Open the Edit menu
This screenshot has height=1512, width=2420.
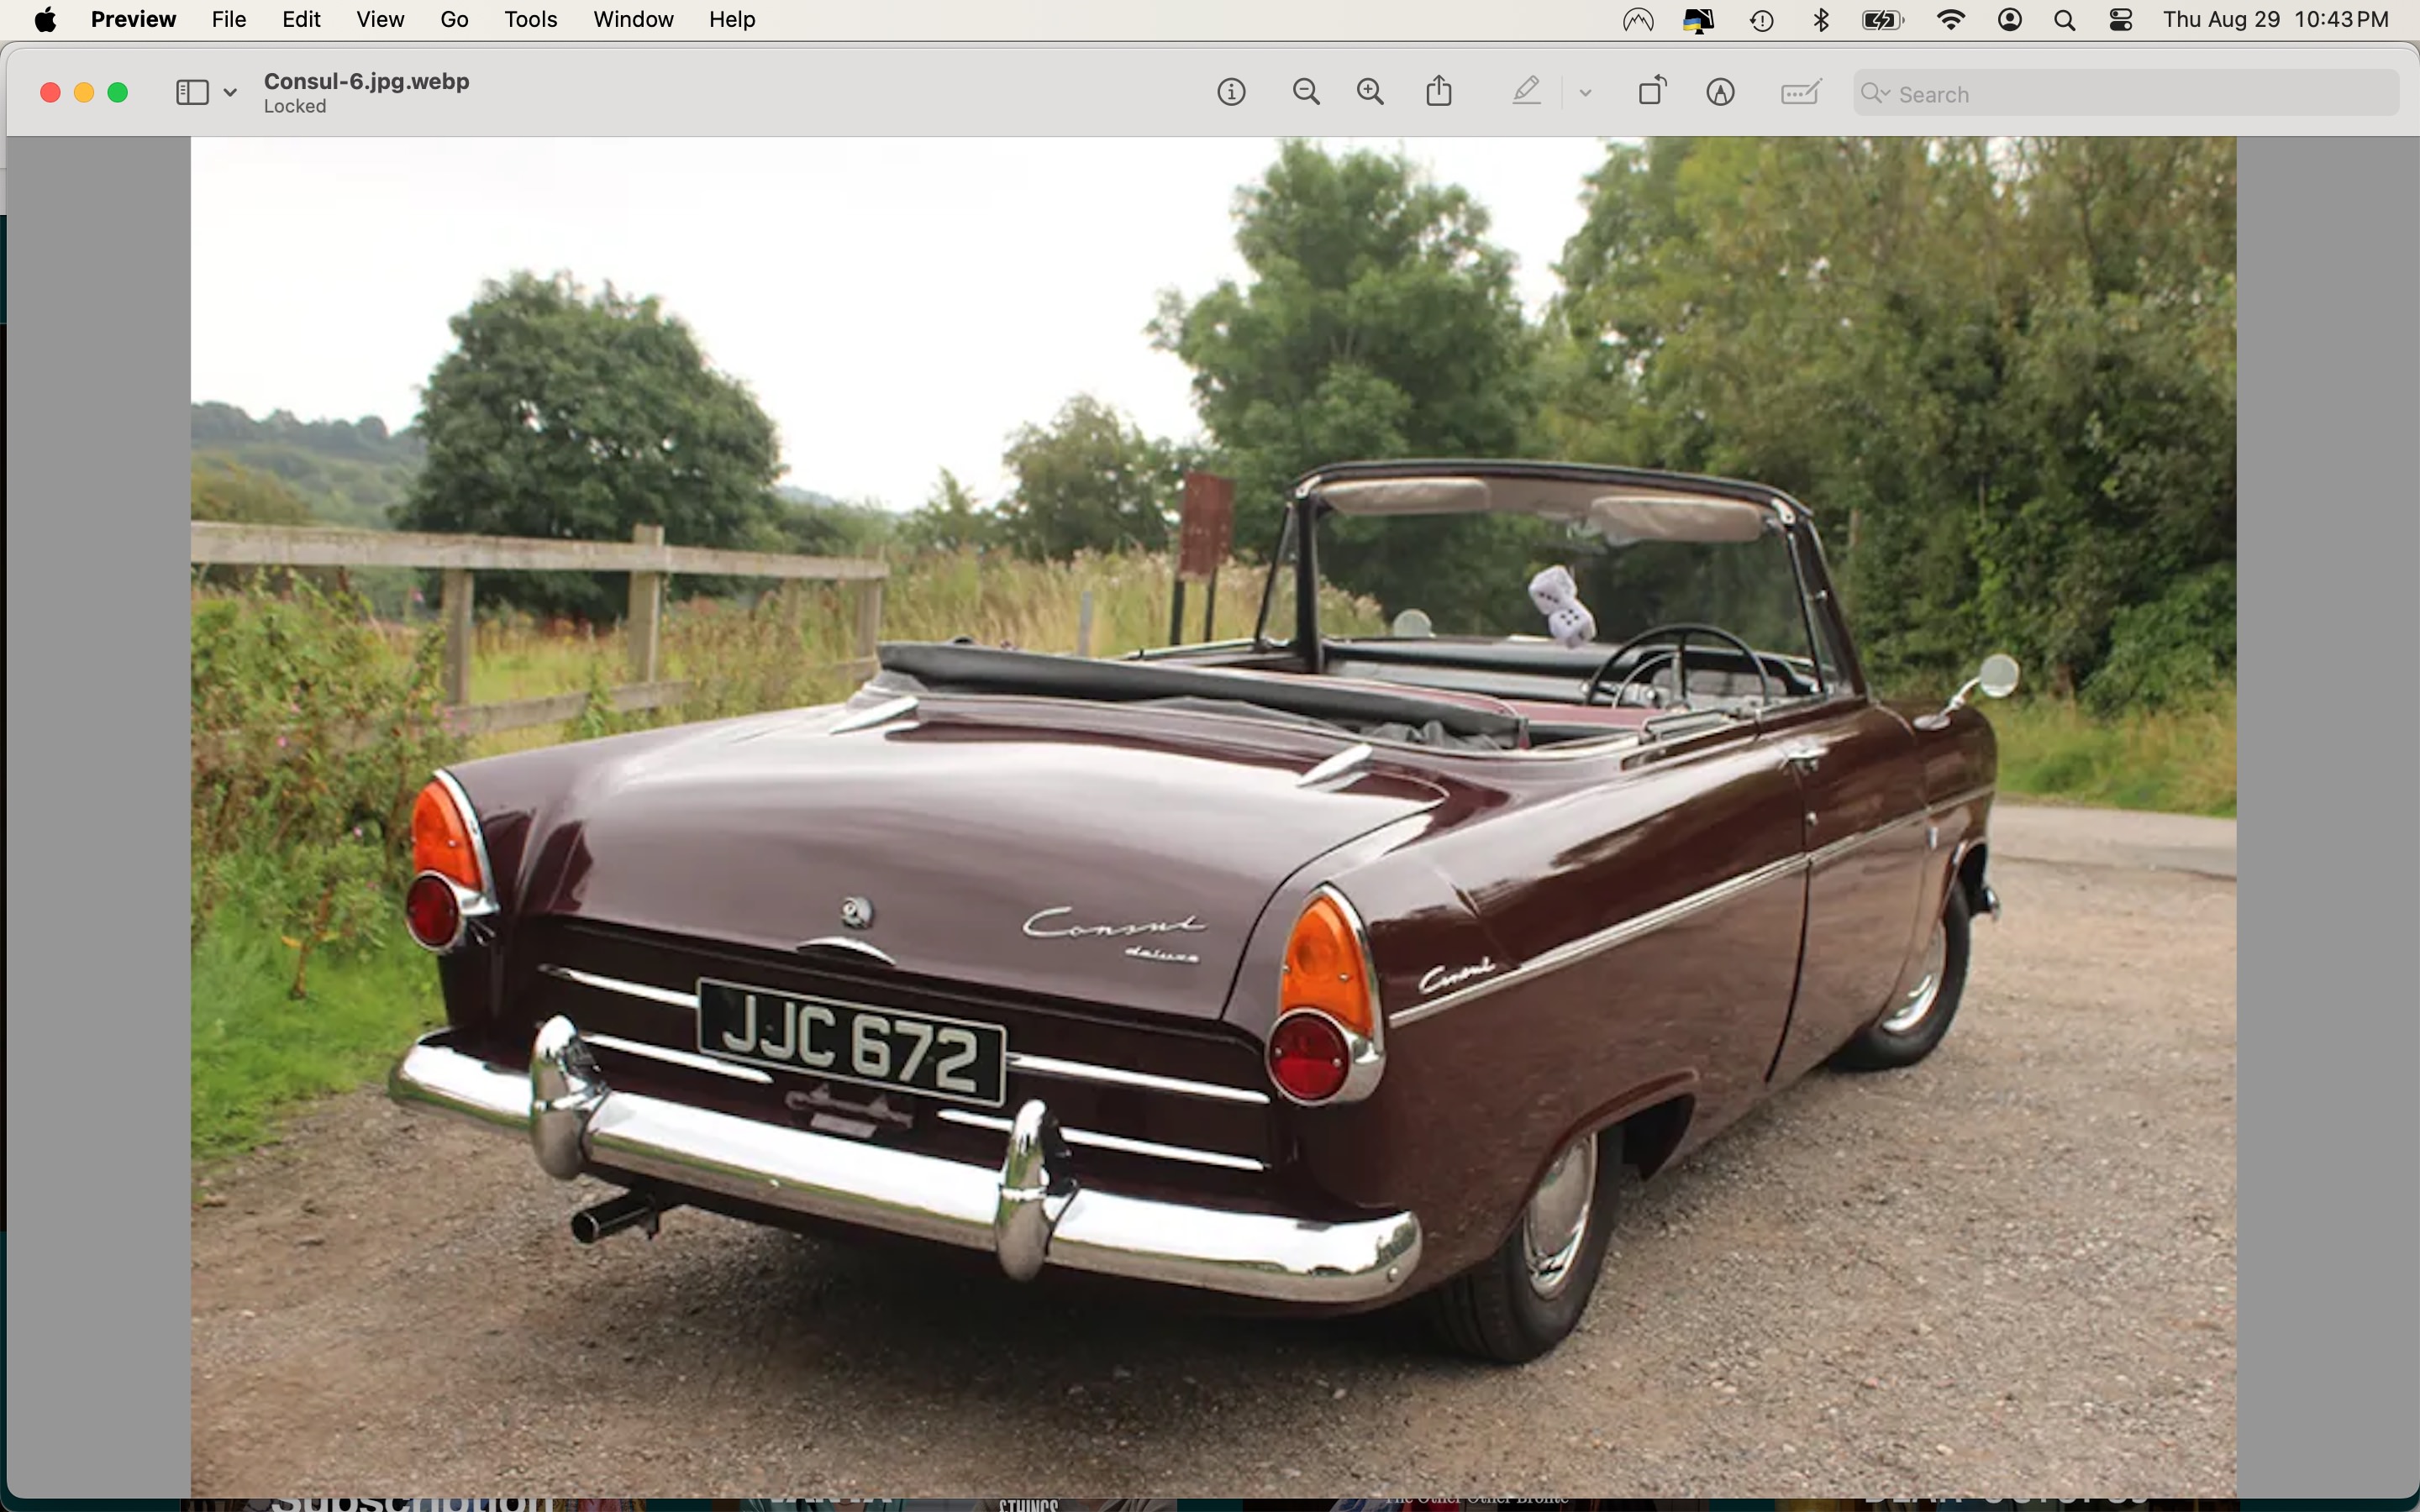(x=301, y=20)
